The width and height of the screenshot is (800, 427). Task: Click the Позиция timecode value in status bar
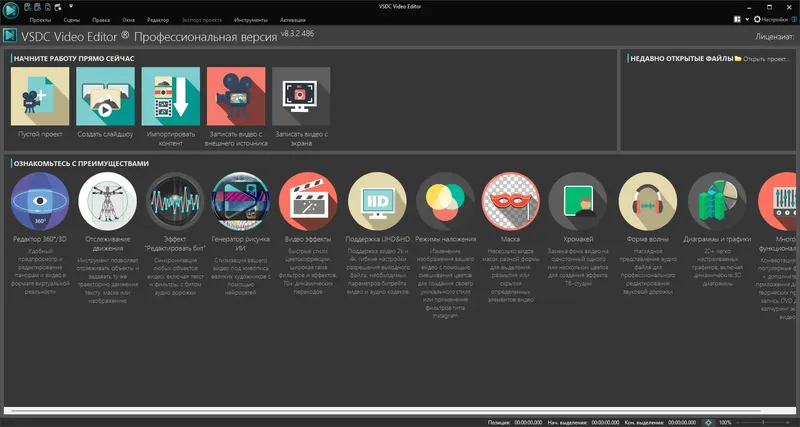click(x=528, y=422)
